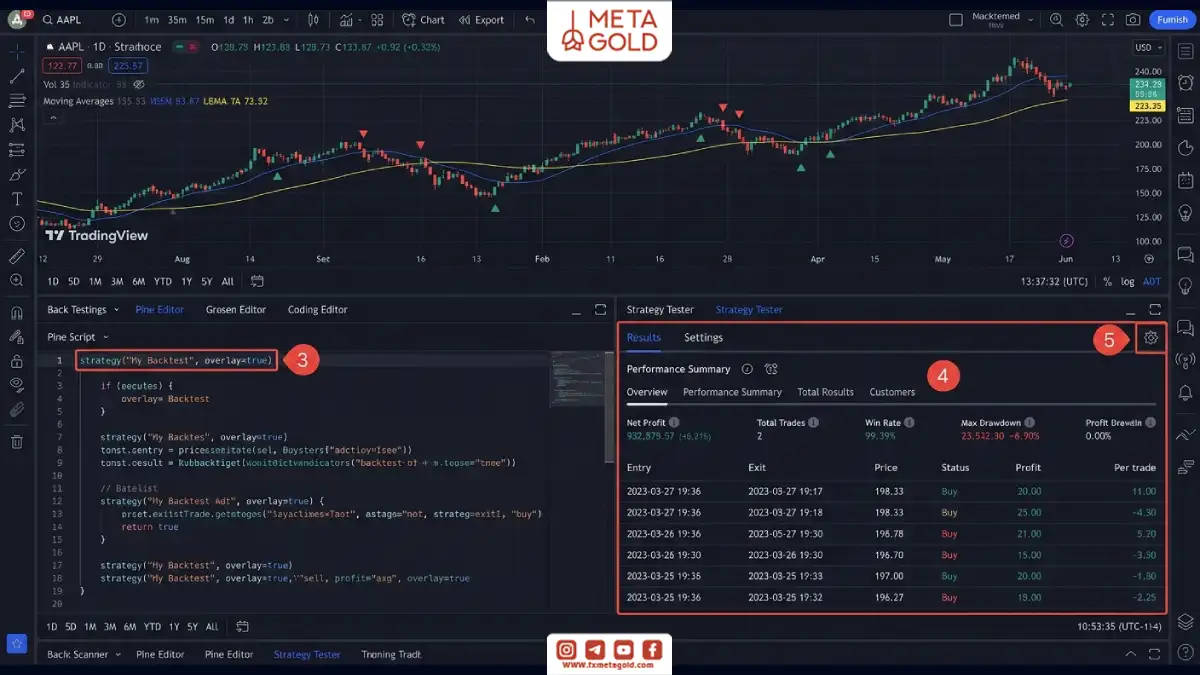Screen dimensions: 1200x675
Task: Select the Overview tab
Action: 647,392
